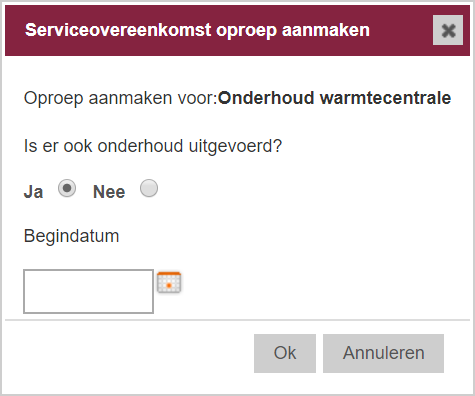This screenshot has height=396, width=475.
Task: Open the calendar date picker icon
Action: coord(169,283)
